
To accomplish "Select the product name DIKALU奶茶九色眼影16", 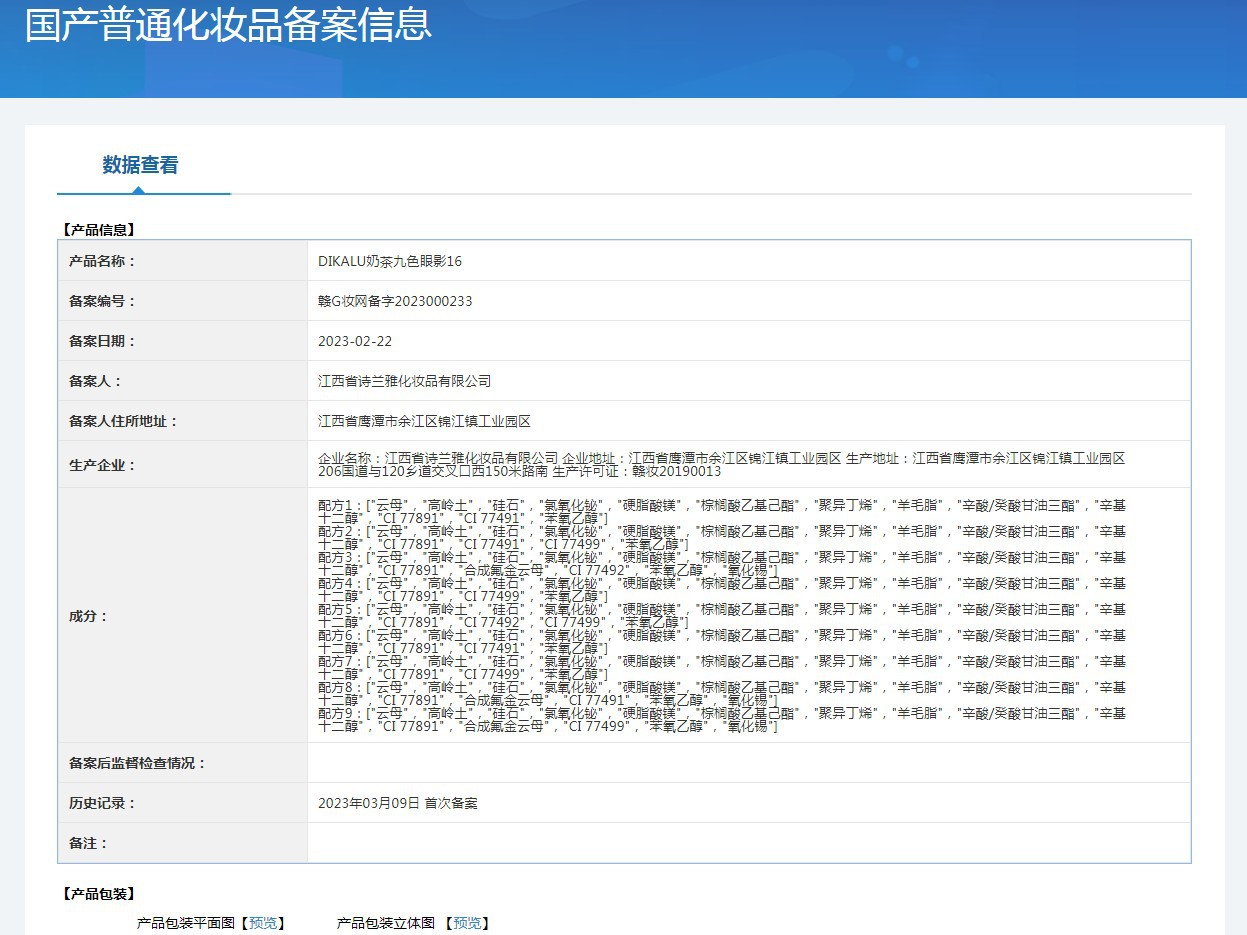I will pos(390,261).
